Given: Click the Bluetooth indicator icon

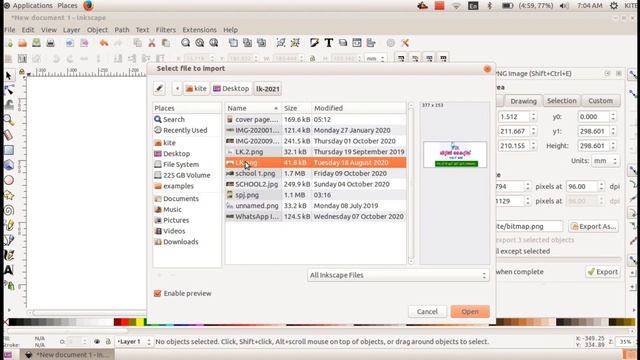Looking at the screenshot, I should 490,6.
